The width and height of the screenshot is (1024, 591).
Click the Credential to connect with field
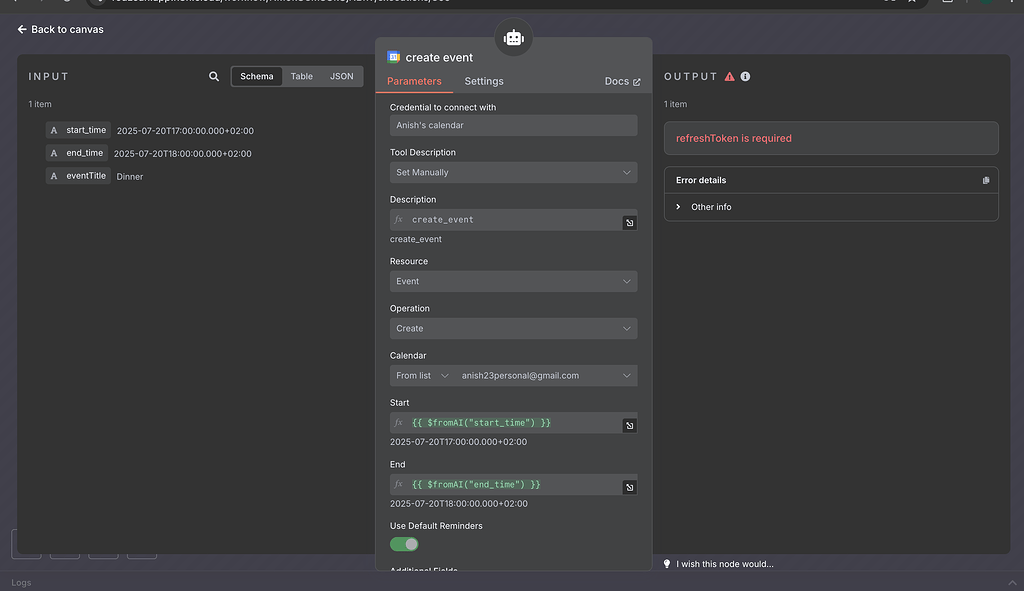513,125
